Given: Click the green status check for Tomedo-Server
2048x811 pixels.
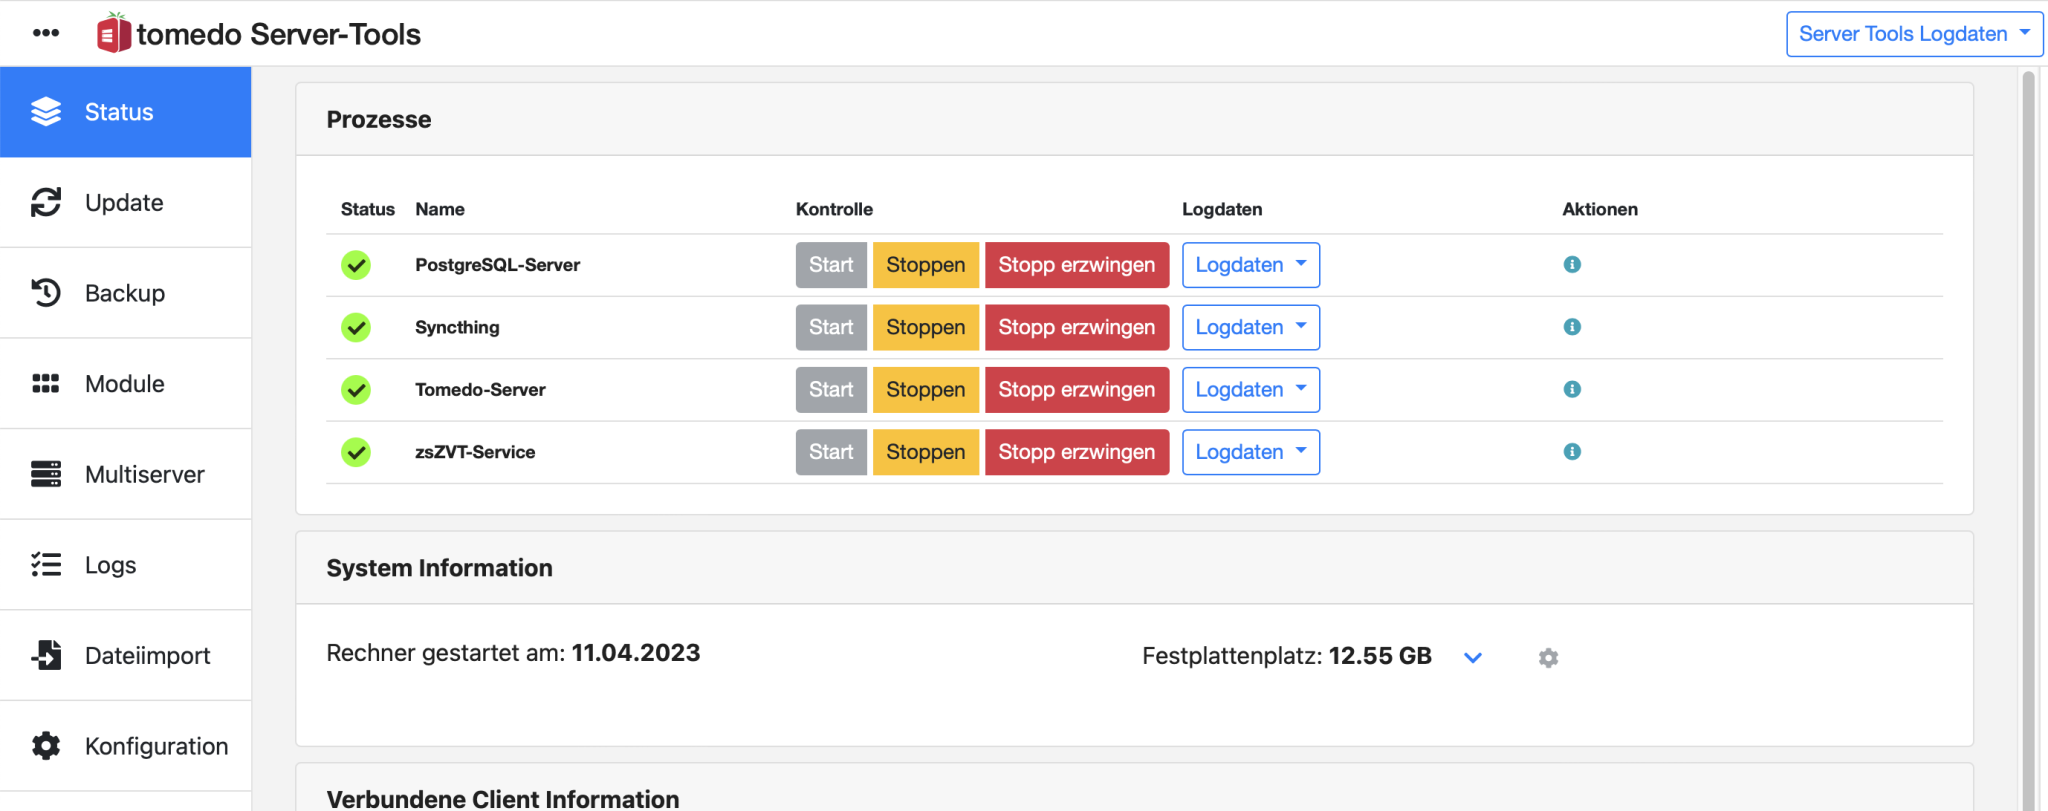Looking at the screenshot, I should tap(356, 390).
